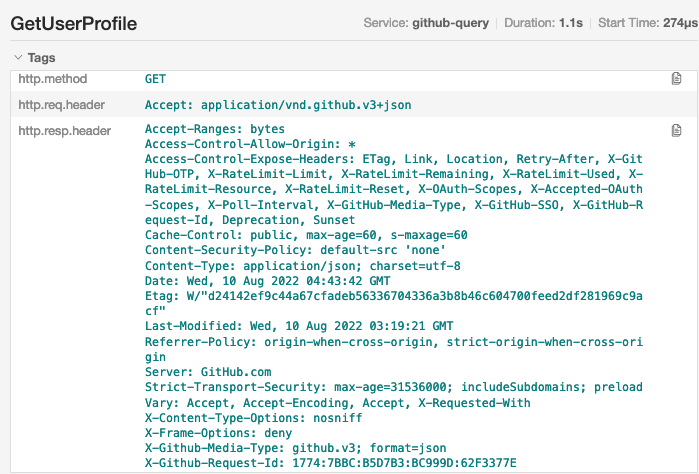Viewport: 699px width, 474px height.
Task: Click the Server: GitHub.com line
Action: click(x=194, y=371)
